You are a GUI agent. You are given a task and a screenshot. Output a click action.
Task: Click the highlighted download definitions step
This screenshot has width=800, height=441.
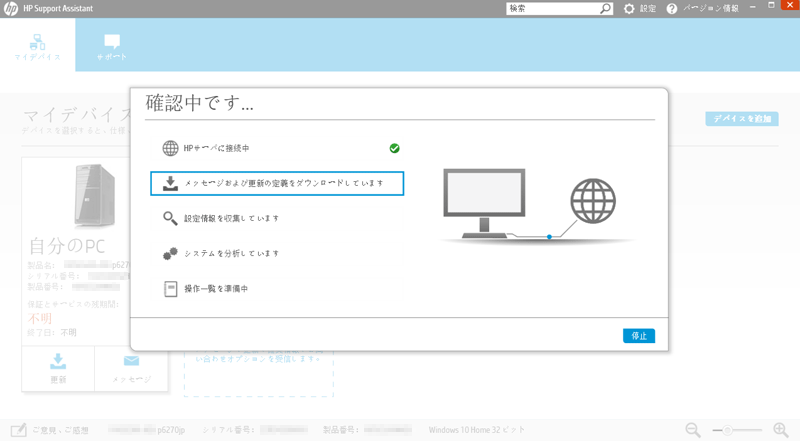[x=277, y=184]
